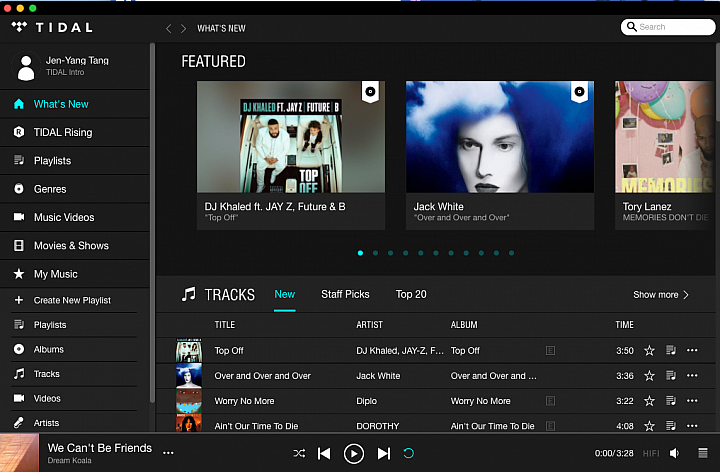Click Over and Over and Over thumbnail
The width and height of the screenshot is (720, 472).
[189, 376]
